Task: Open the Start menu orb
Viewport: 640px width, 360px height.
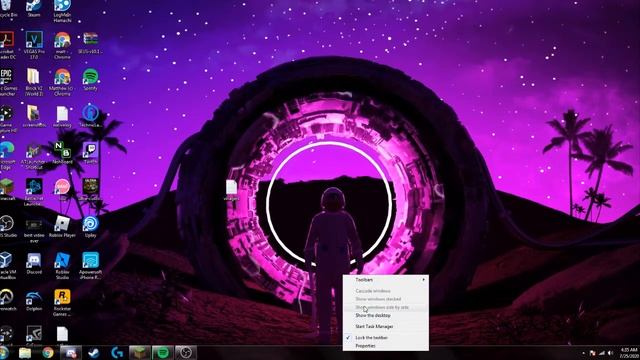Action: [x=4, y=353]
